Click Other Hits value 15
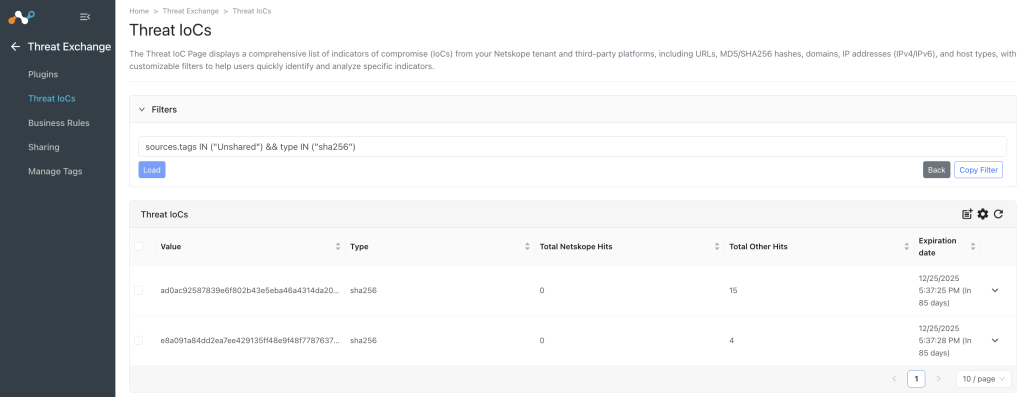 [733, 291]
